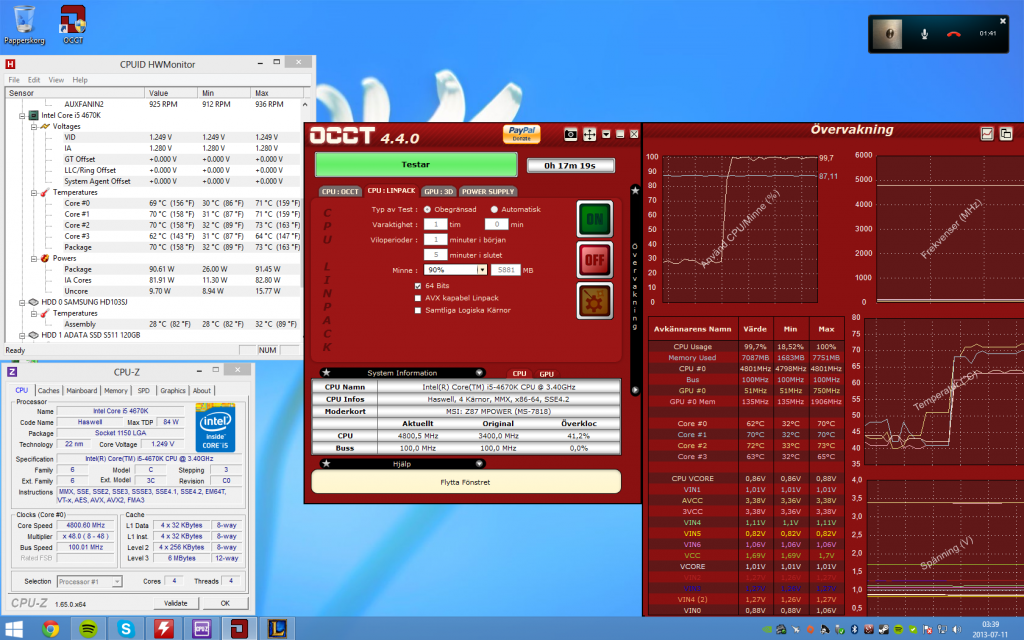Click the star icon beside System Information
The height and width of the screenshot is (640, 1024).
point(326,373)
